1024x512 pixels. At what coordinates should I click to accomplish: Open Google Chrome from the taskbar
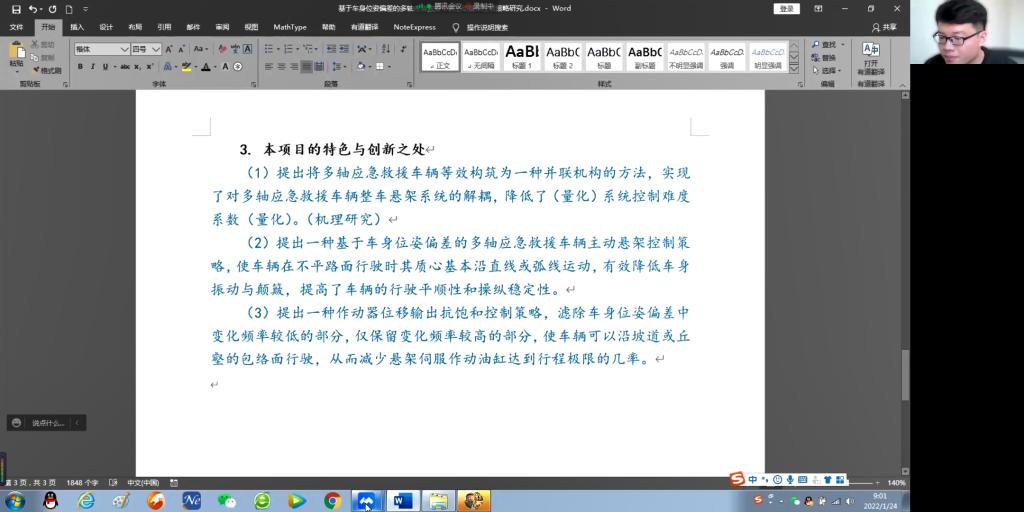click(333, 500)
